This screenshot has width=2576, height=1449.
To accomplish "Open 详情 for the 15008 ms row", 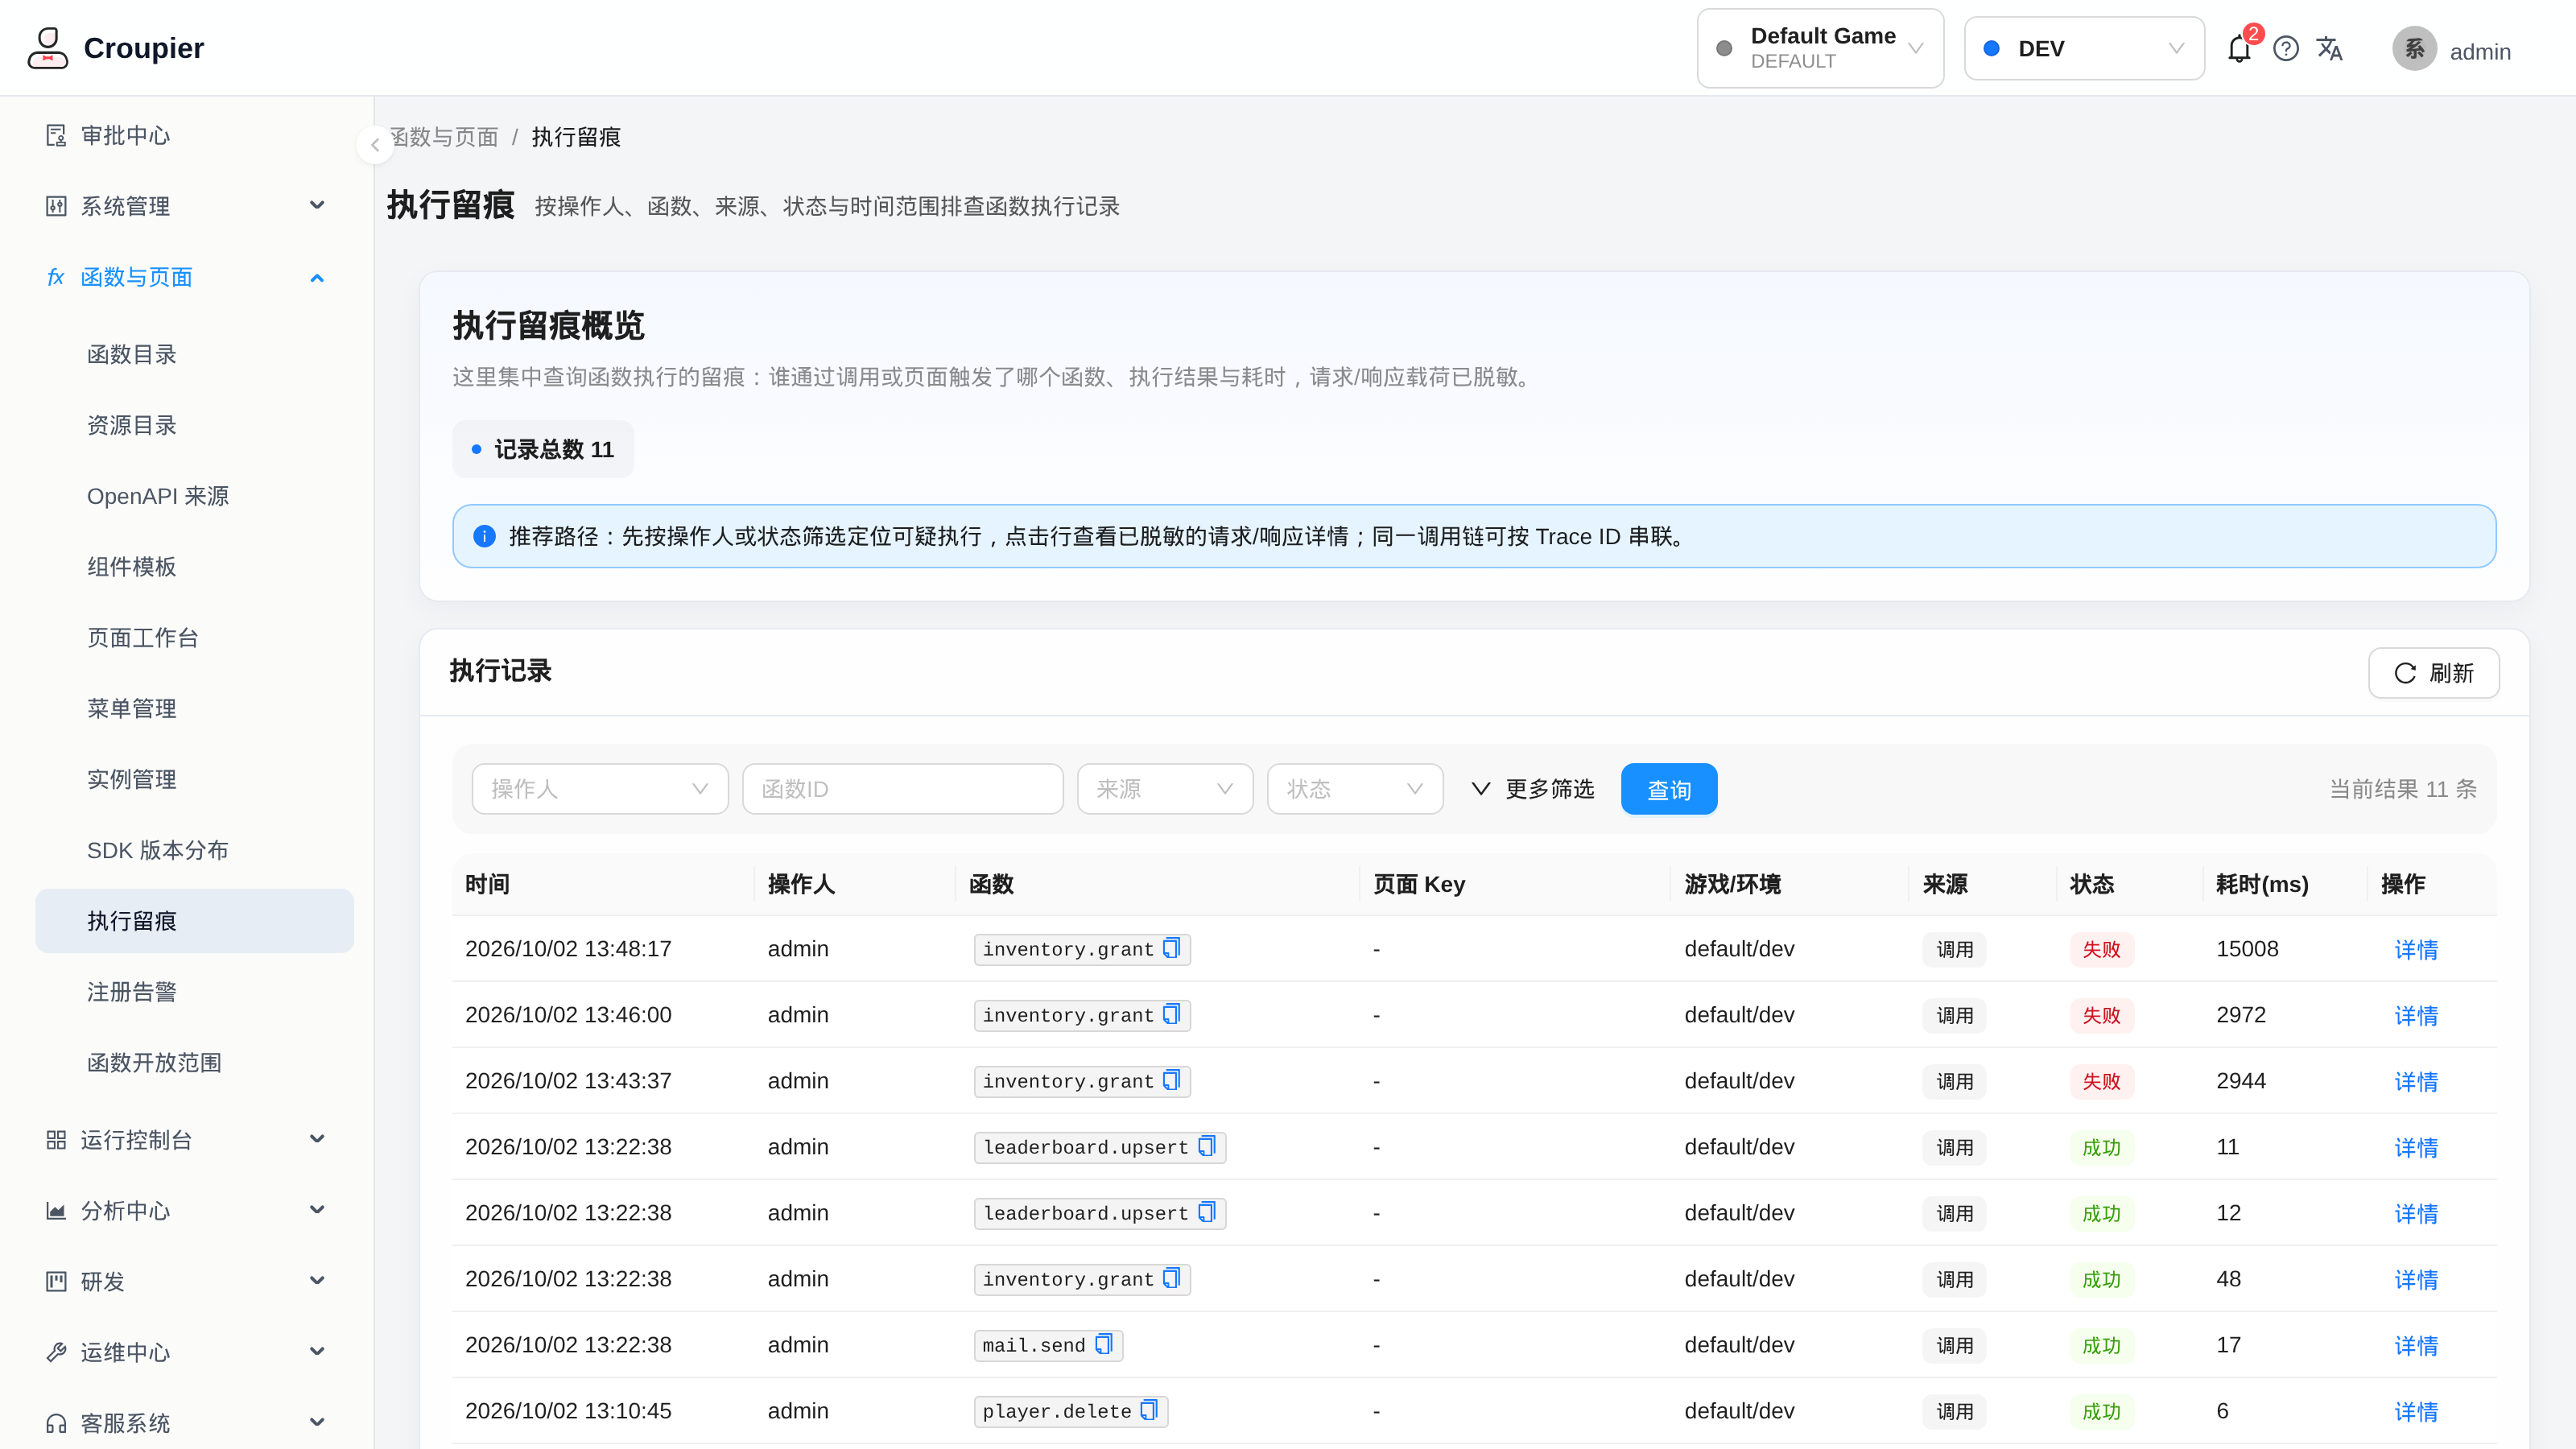I will 2415,949.
